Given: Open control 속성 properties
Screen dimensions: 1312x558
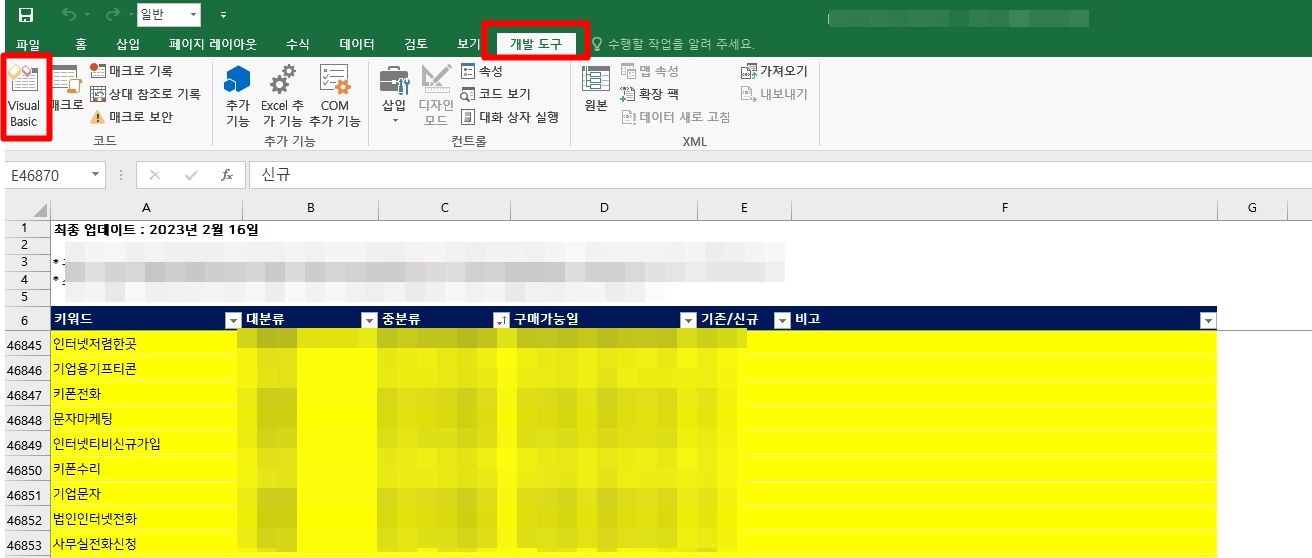Looking at the screenshot, I should click(482, 71).
